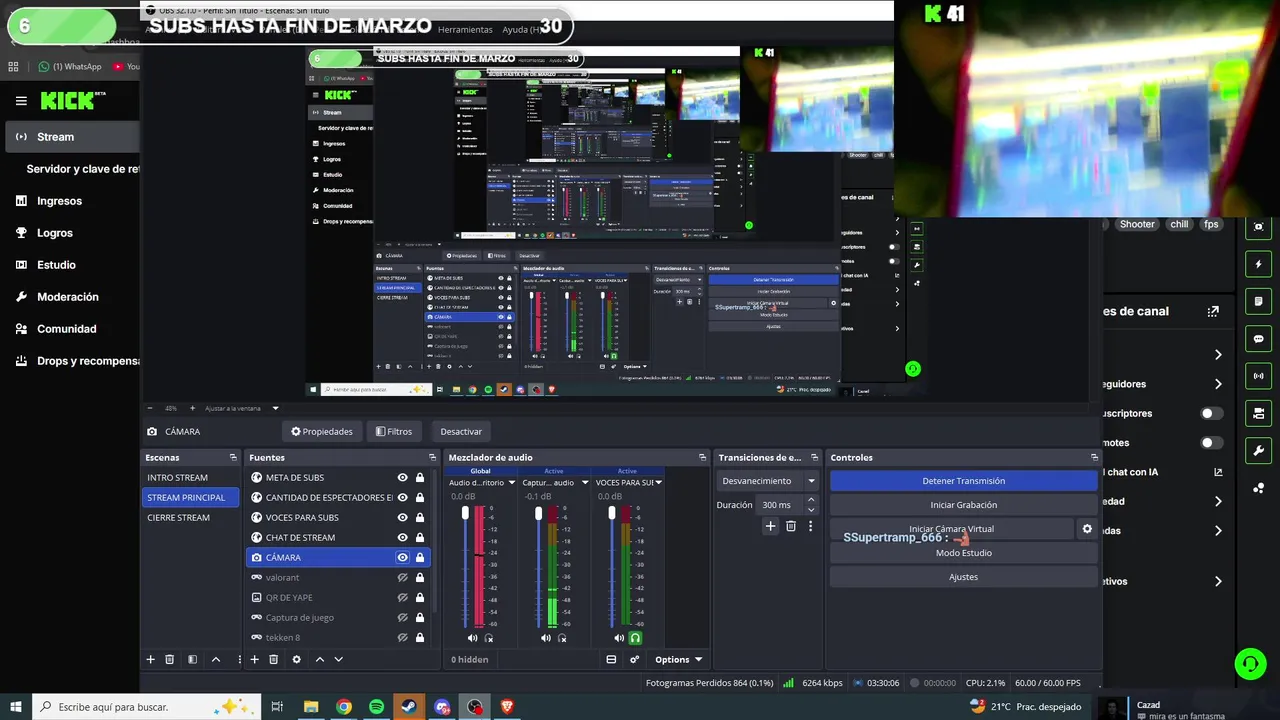Remove the transition with the trash icon
The width and height of the screenshot is (1280, 720).
coord(790,526)
